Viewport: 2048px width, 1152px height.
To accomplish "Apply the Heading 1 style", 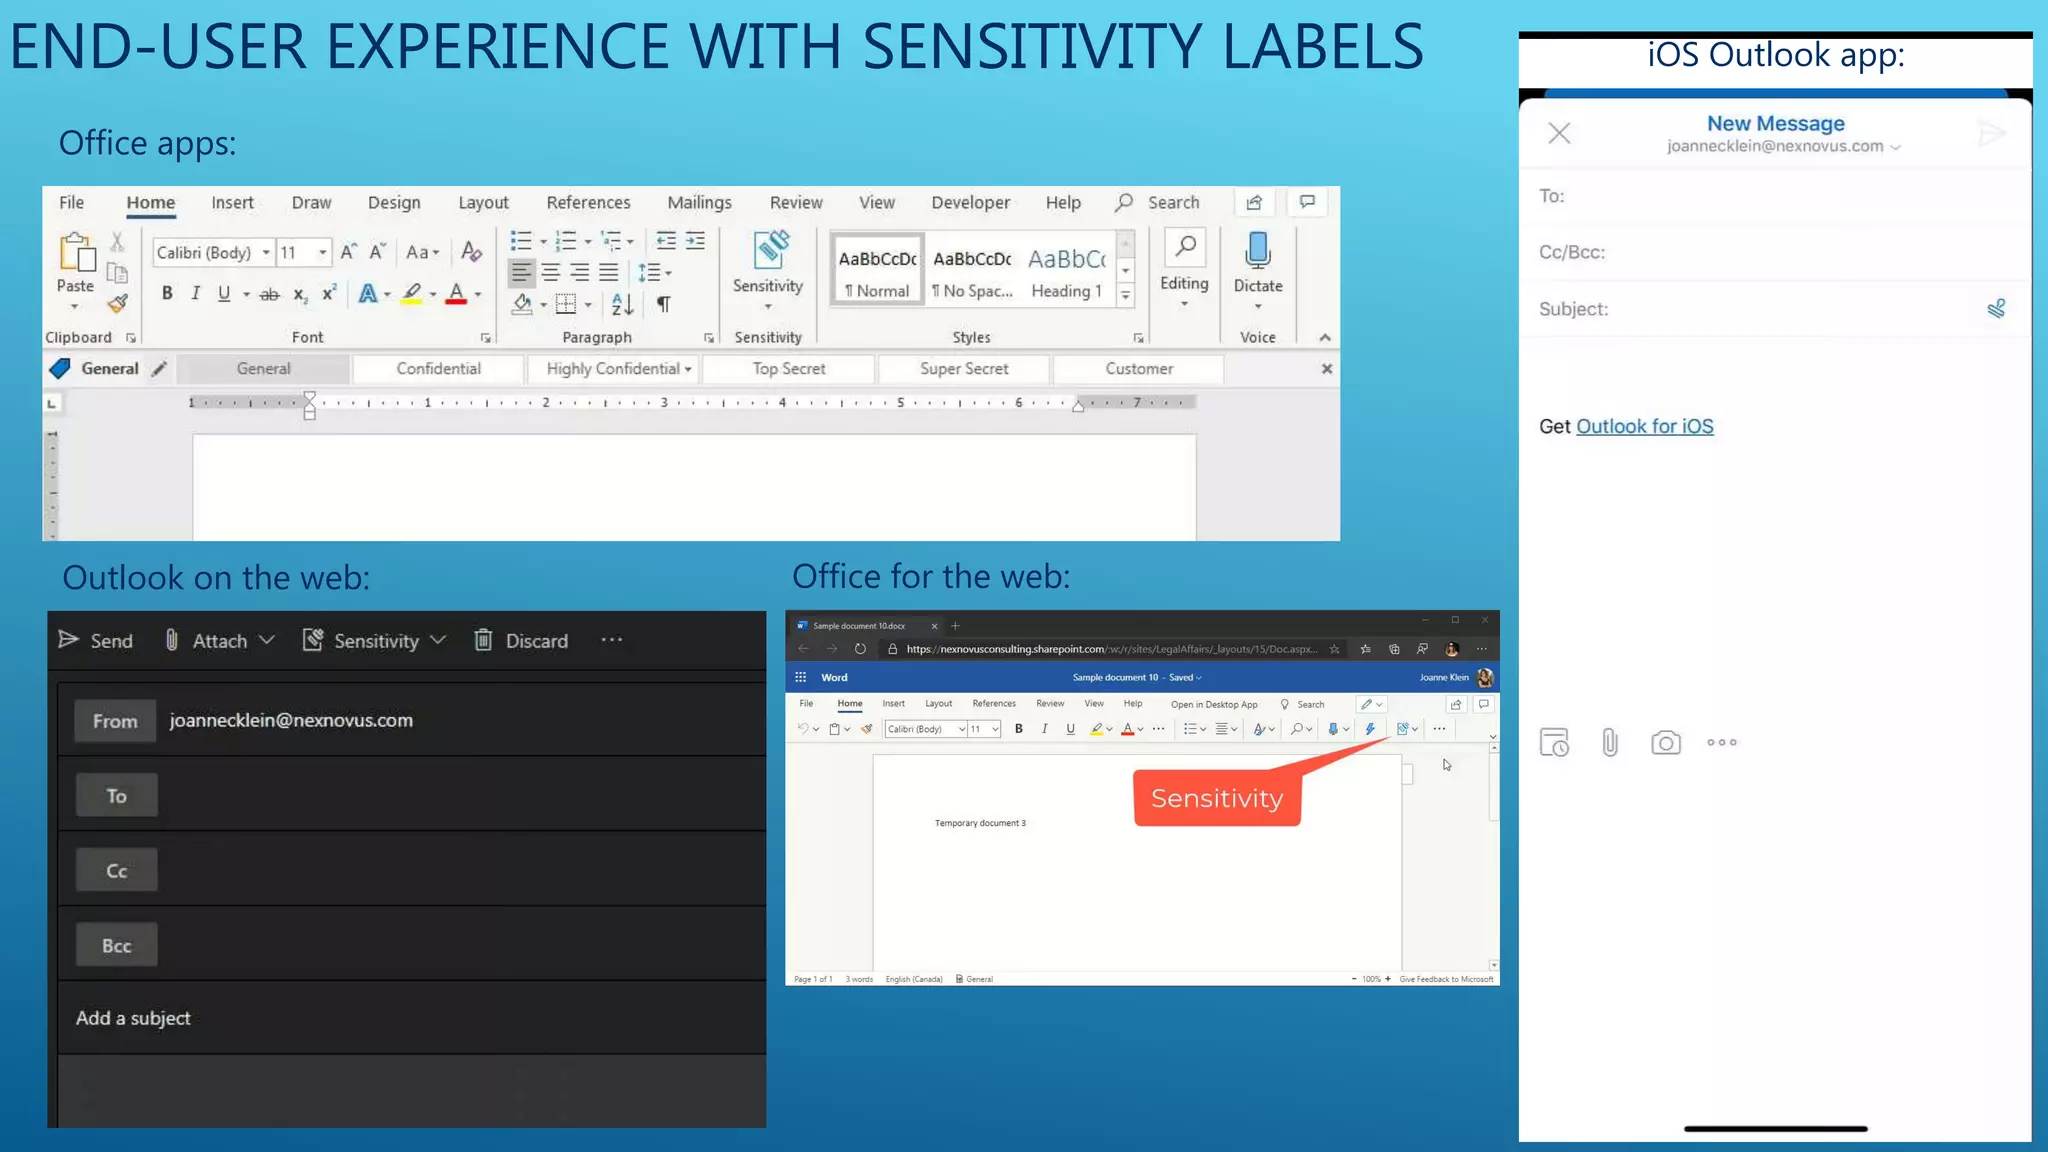I will [x=1066, y=270].
